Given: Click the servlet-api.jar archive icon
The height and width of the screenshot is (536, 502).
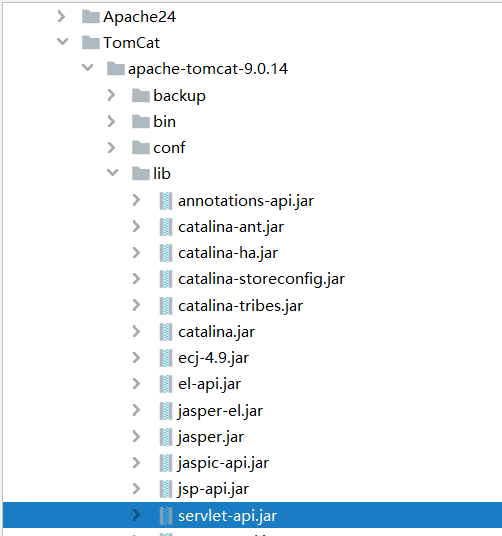Looking at the screenshot, I should (166, 515).
